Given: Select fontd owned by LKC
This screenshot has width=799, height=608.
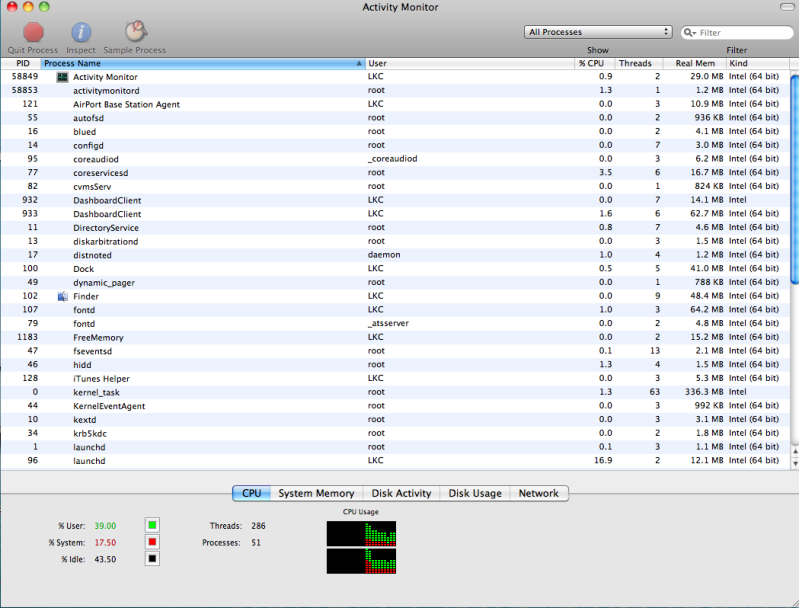Looking at the screenshot, I should 395,310.
